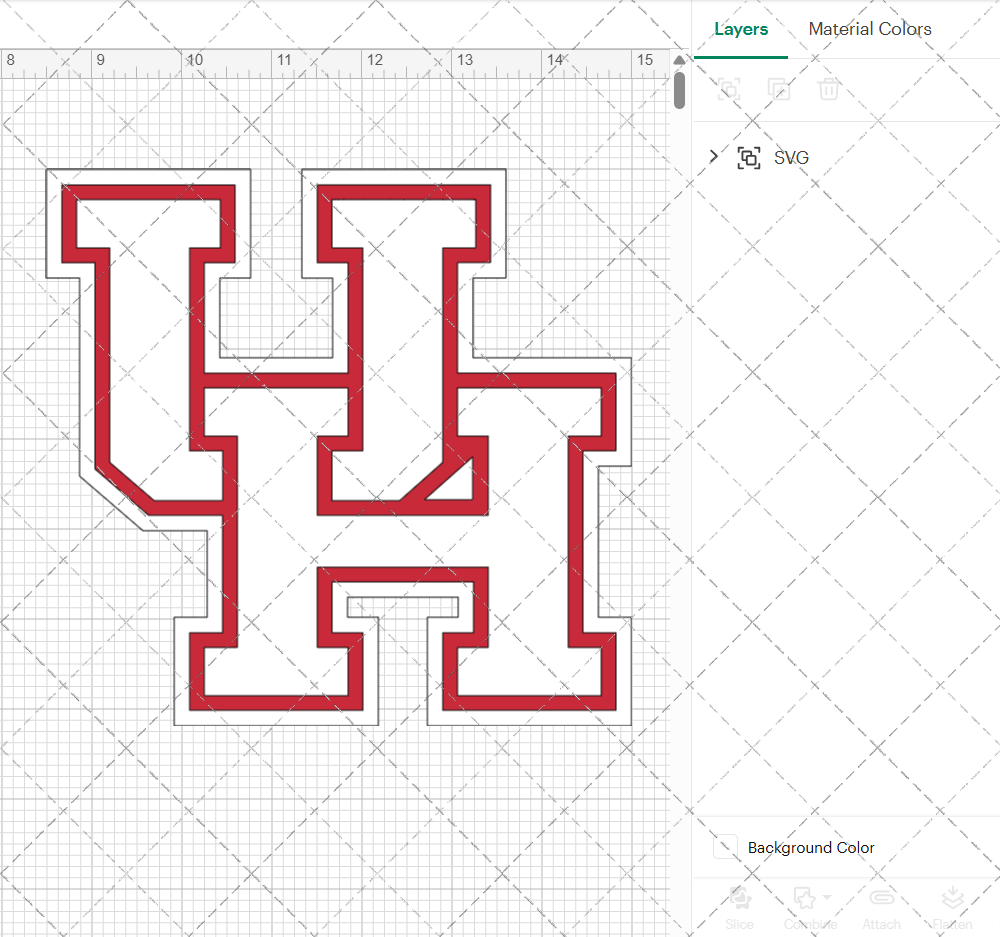
Task: Open the Material Colors tab
Action: pyautogui.click(x=869, y=29)
